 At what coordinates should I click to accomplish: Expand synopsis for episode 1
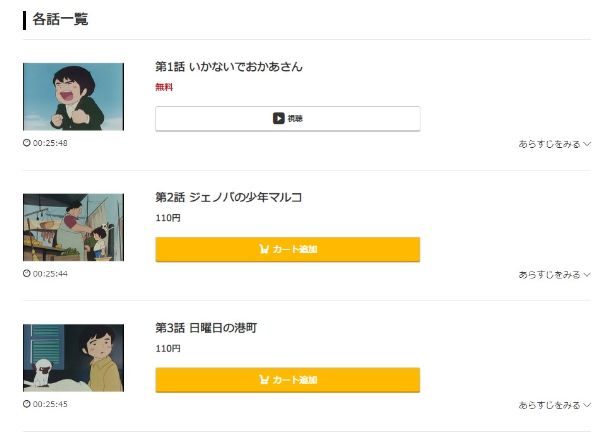coord(554,144)
